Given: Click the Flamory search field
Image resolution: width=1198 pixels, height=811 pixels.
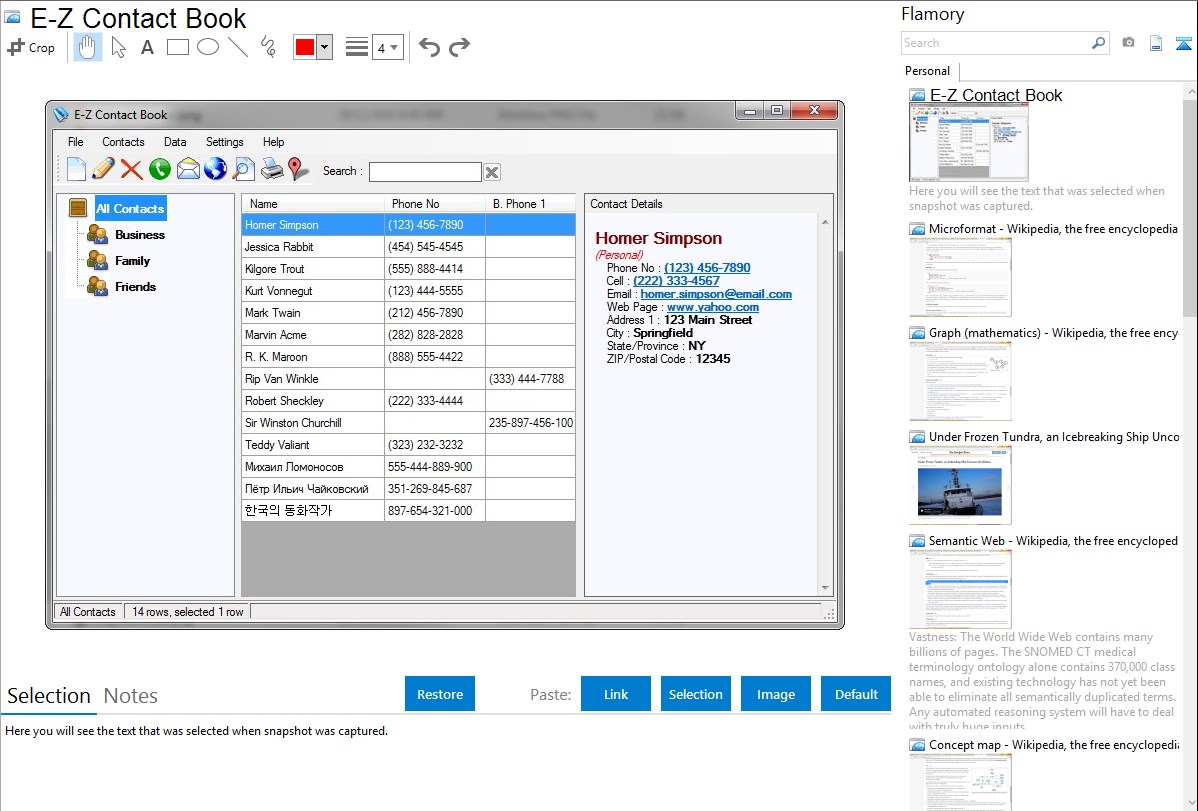Looking at the screenshot, I should pyautogui.click(x=995, y=44).
